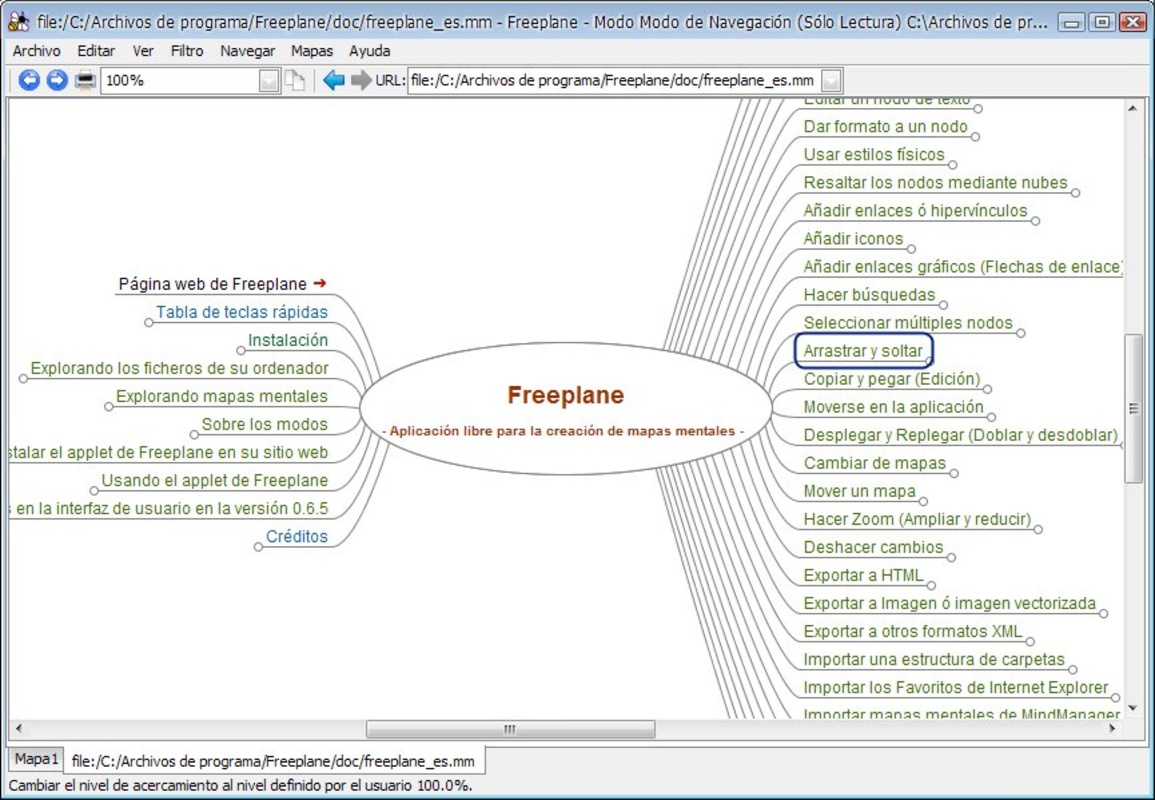Select the Exportar a HTML node
This screenshot has width=1155, height=800.
863,575
